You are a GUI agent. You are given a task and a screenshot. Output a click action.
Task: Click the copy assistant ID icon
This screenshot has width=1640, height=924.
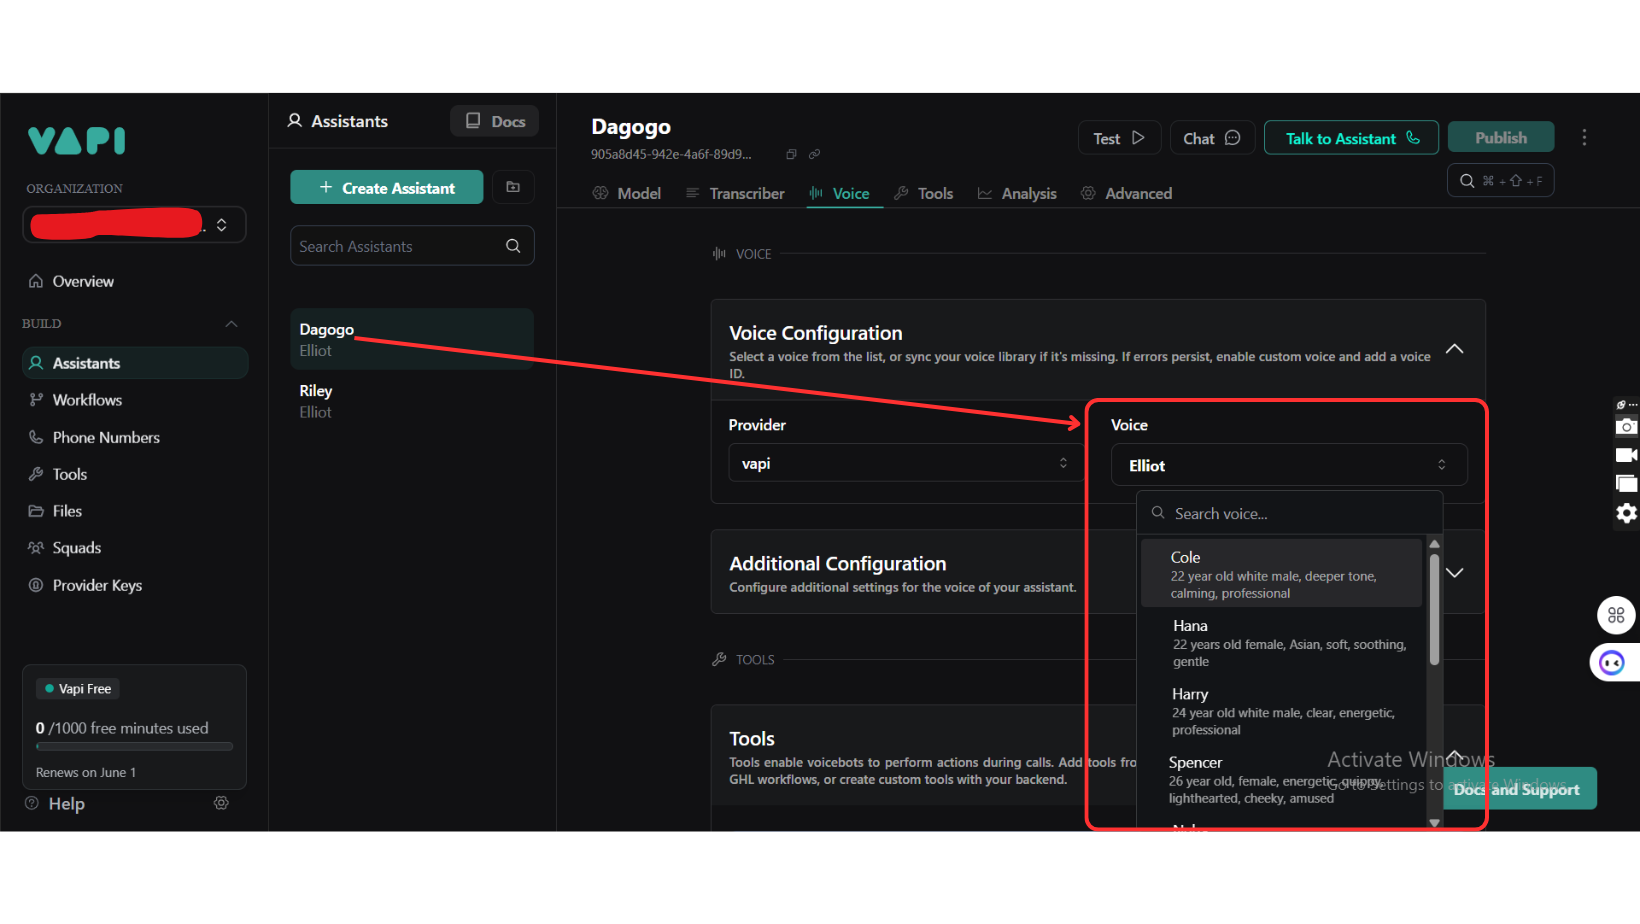[x=791, y=154]
